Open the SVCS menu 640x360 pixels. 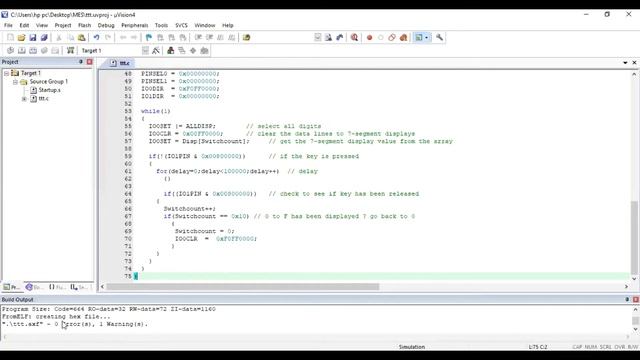pyautogui.click(x=182, y=25)
